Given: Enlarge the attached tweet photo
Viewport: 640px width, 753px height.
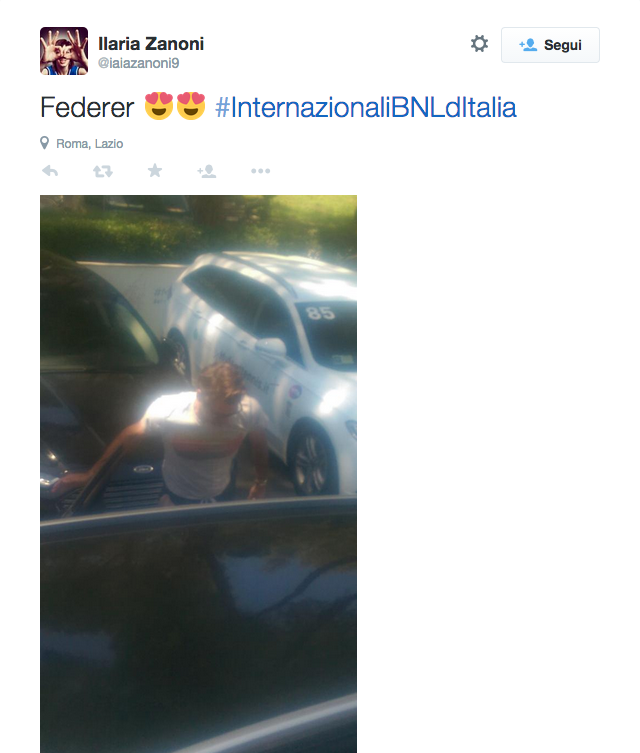Looking at the screenshot, I should pyautogui.click(x=198, y=474).
